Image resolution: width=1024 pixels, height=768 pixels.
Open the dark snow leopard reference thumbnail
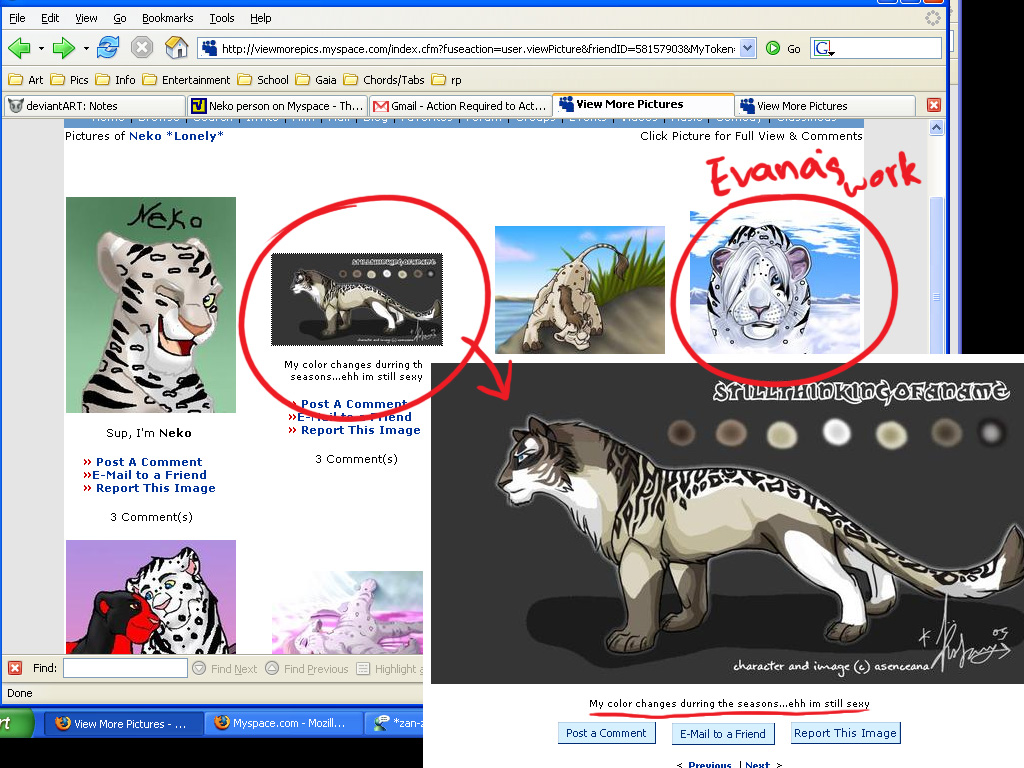pos(357,299)
